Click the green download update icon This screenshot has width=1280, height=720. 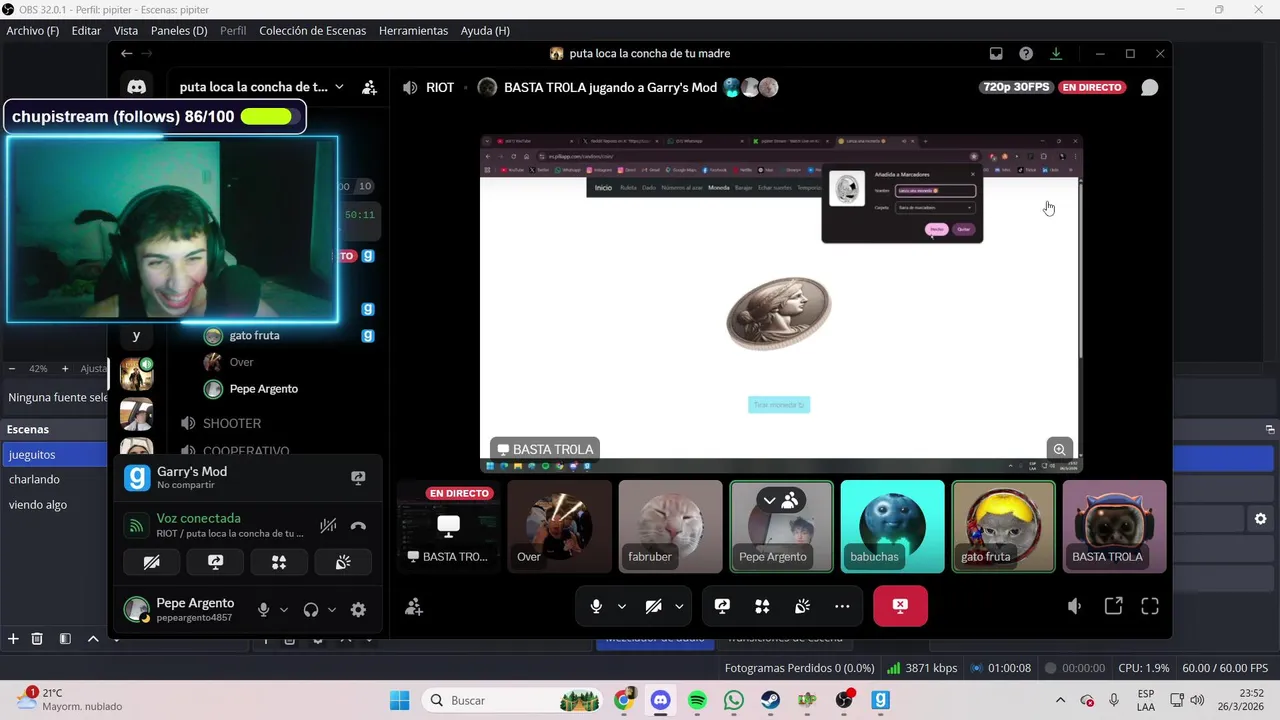[x=1055, y=54]
